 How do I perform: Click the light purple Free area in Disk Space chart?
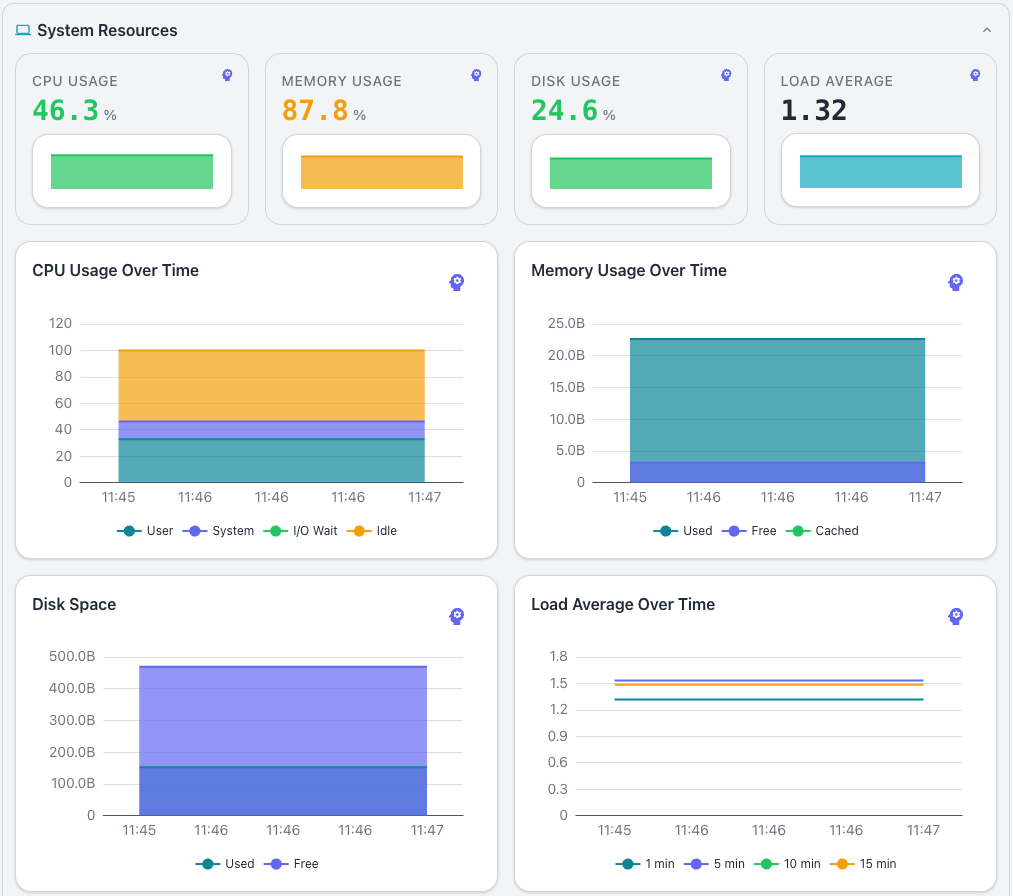[283, 716]
